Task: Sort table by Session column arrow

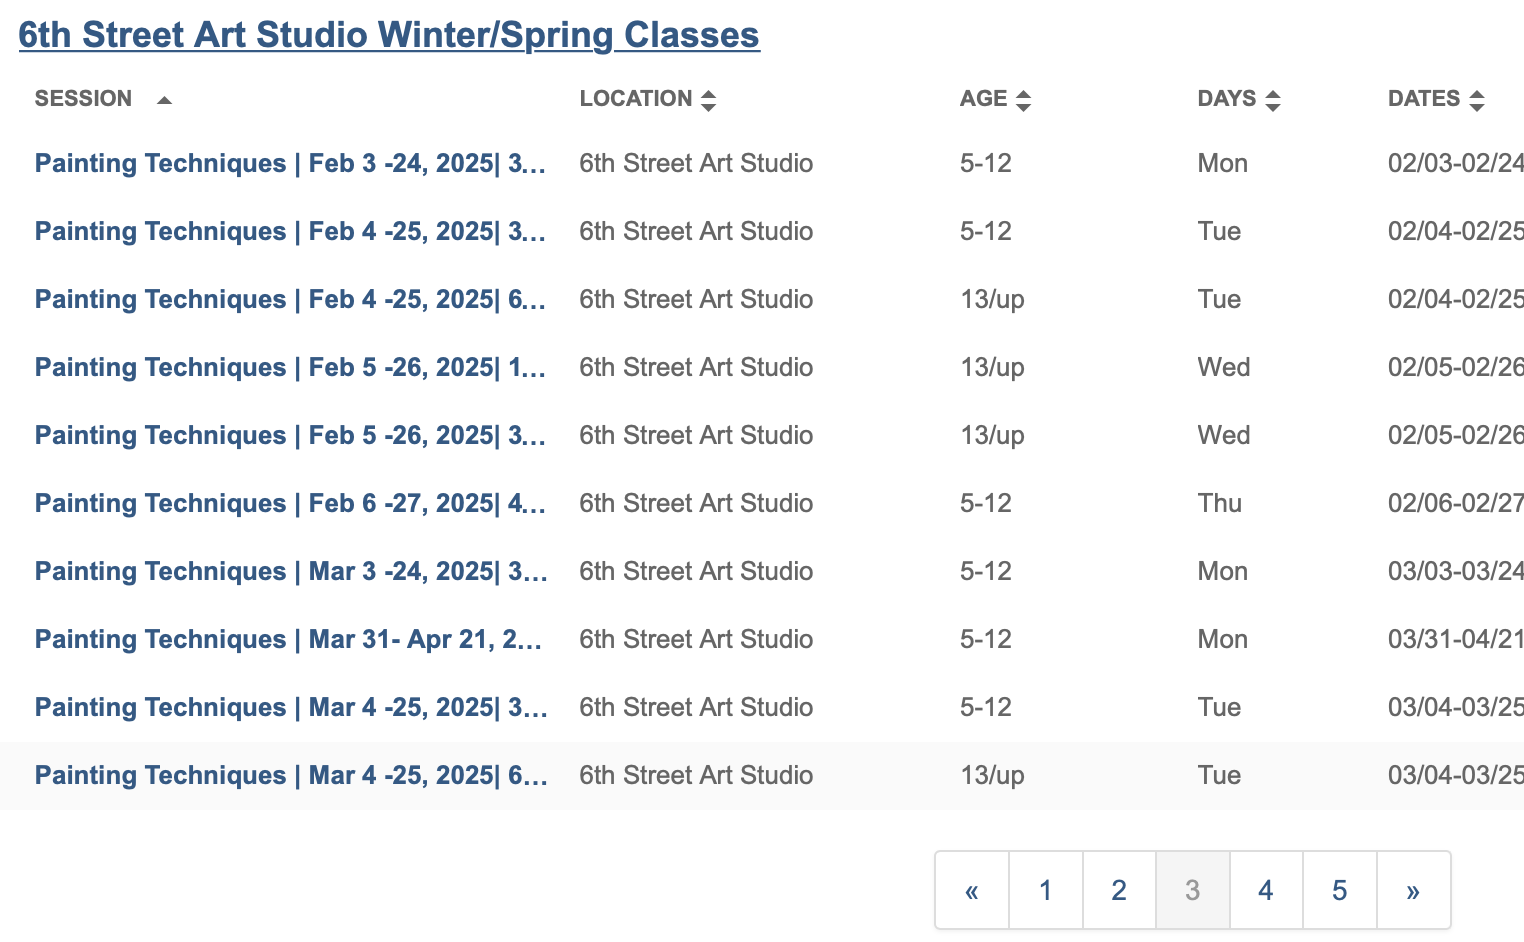Action: click(x=164, y=100)
